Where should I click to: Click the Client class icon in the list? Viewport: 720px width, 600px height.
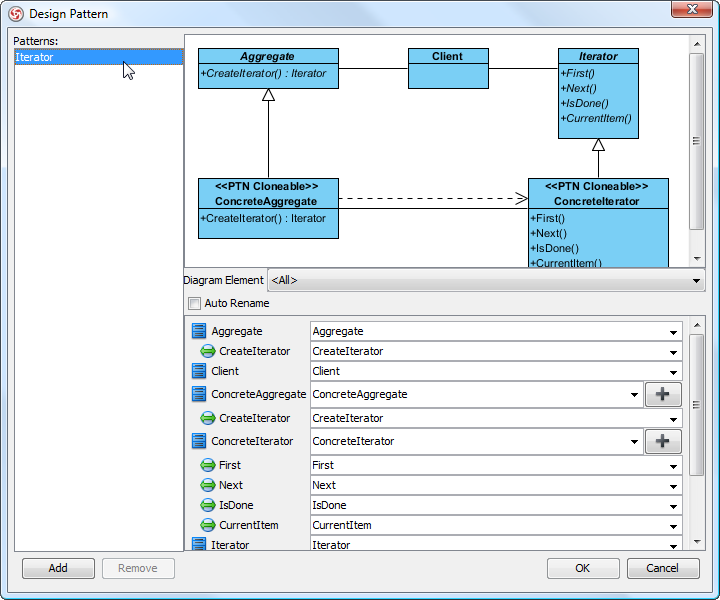click(x=199, y=371)
